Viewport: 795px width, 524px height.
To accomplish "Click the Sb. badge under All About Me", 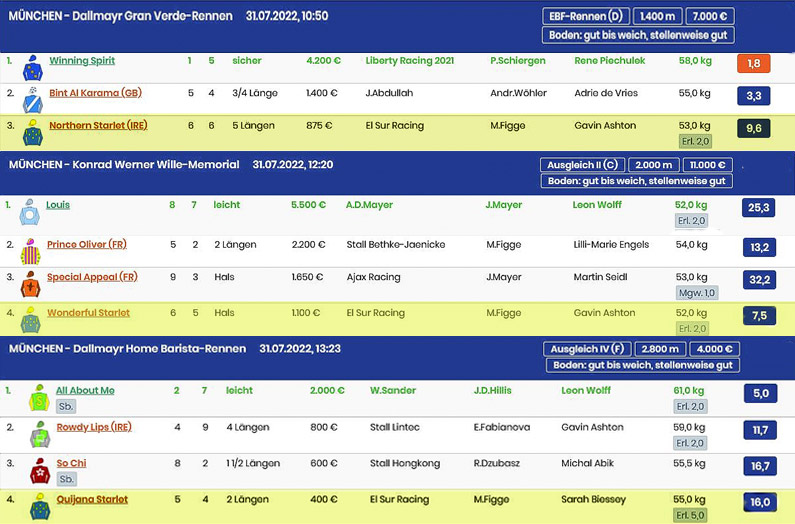I will click(66, 406).
